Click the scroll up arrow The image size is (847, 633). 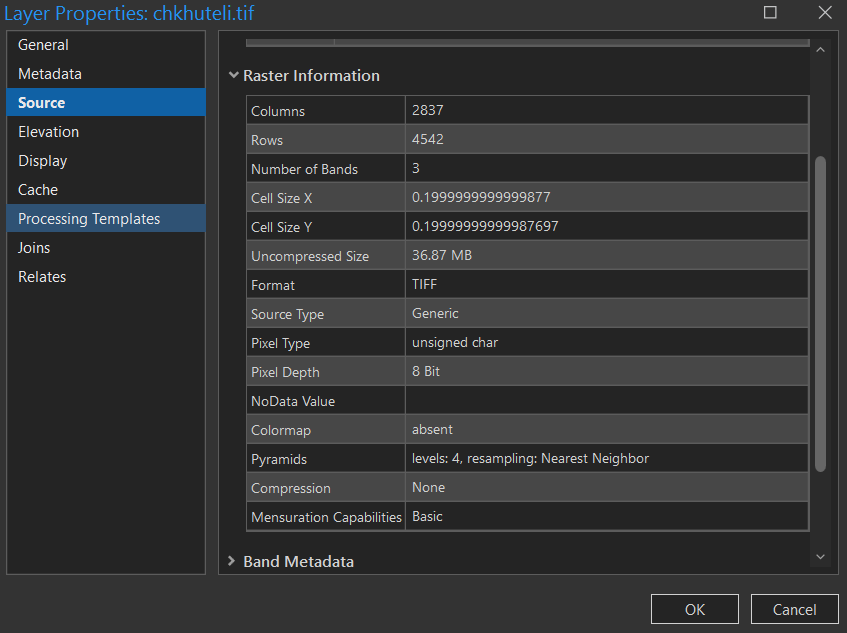point(821,49)
